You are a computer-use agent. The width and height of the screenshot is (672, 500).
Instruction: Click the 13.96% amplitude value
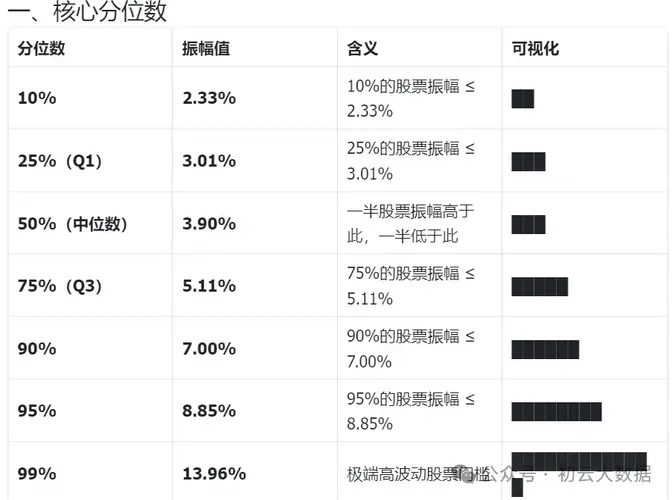click(214, 474)
